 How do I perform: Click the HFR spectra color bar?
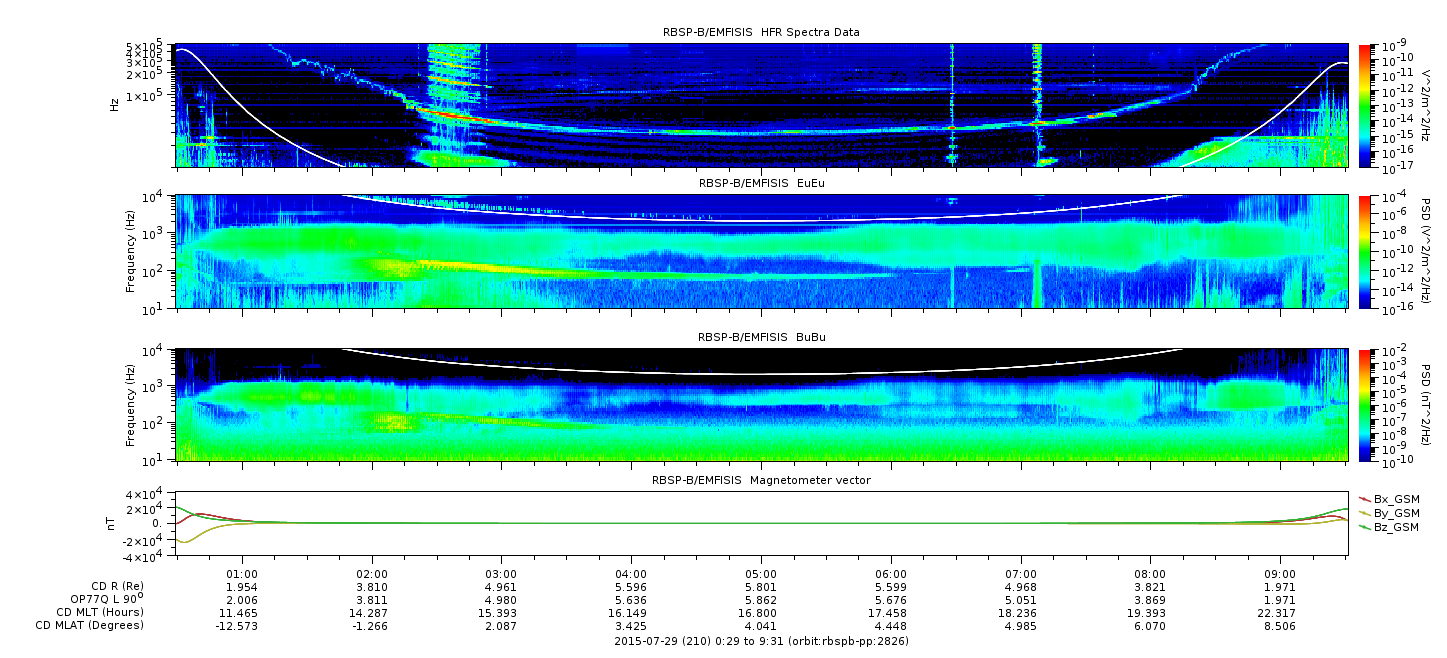point(1366,104)
